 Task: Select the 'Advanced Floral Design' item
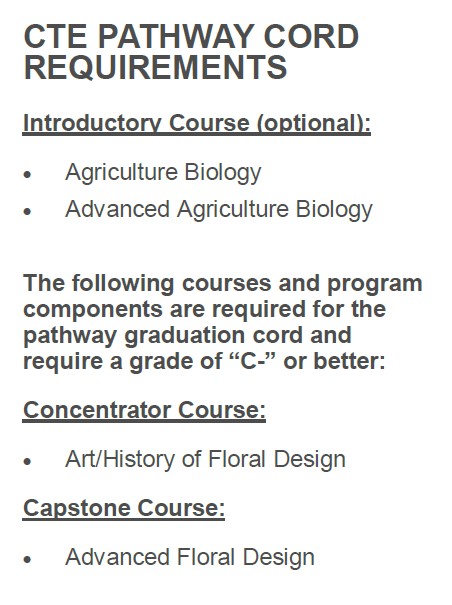190,558
